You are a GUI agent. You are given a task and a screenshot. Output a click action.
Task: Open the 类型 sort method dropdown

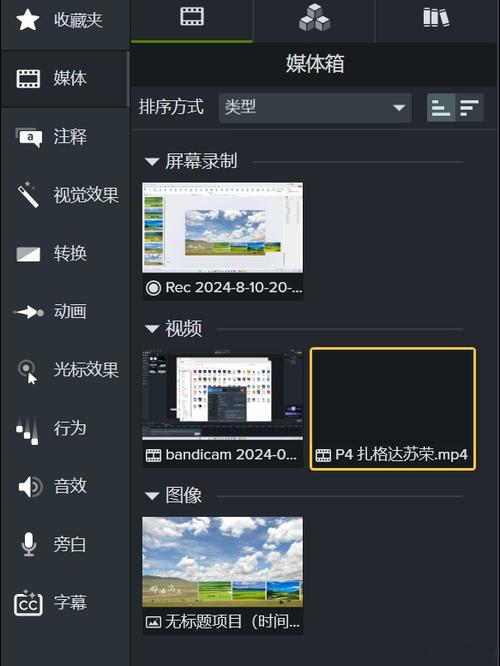pyautogui.click(x=315, y=108)
